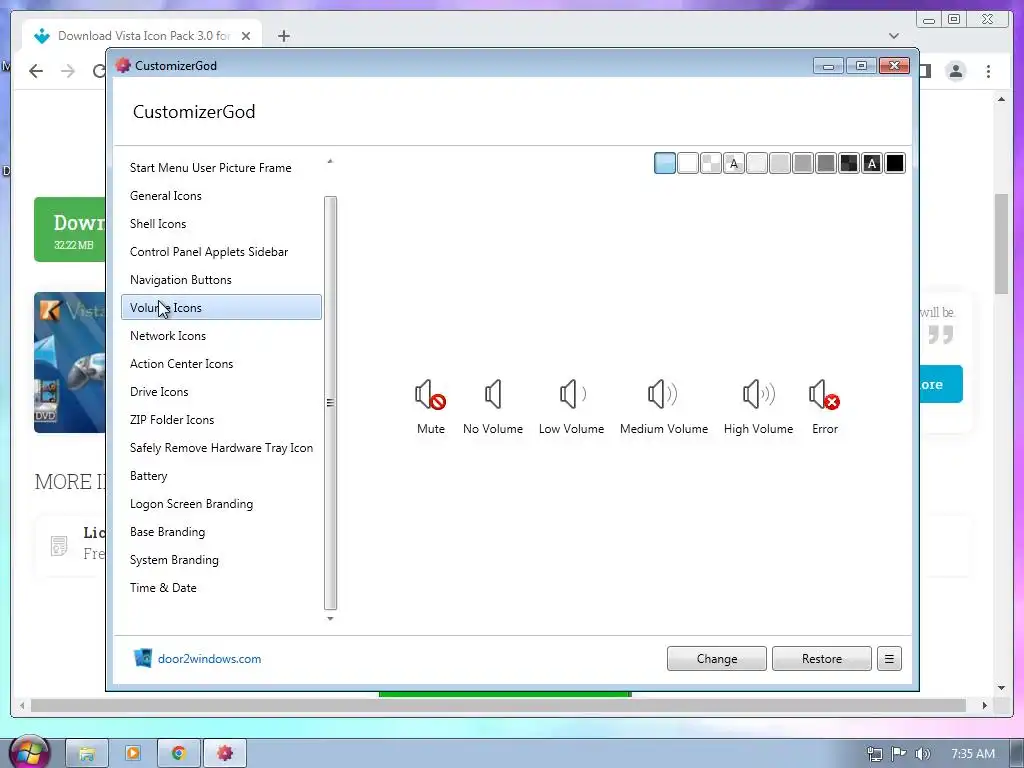The height and width of the screenshot is (768, 1024).
Task: Click the category list scroll-down arrow
Action: point(330,618)
